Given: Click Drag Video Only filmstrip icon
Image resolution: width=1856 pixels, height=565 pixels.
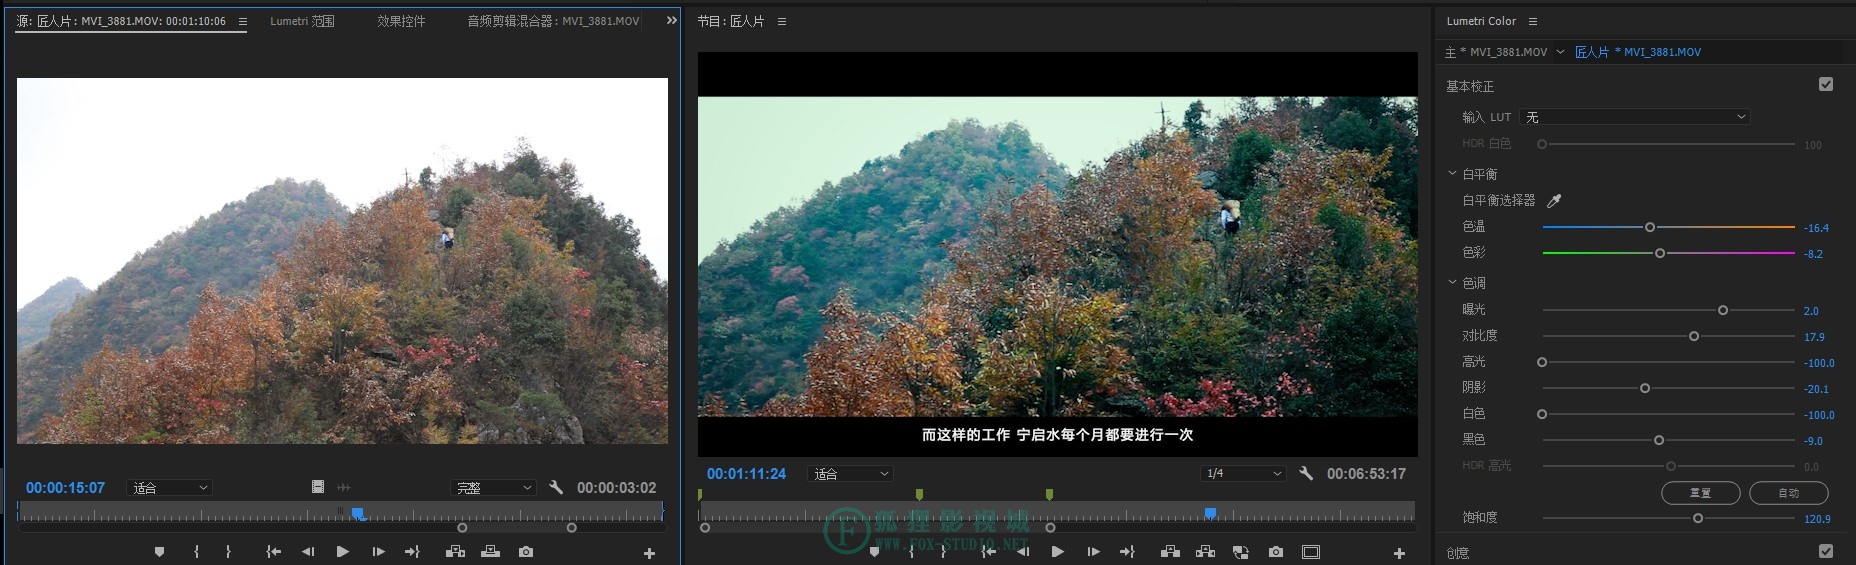Looking at the screenshot, I should [x=318, y=487].
